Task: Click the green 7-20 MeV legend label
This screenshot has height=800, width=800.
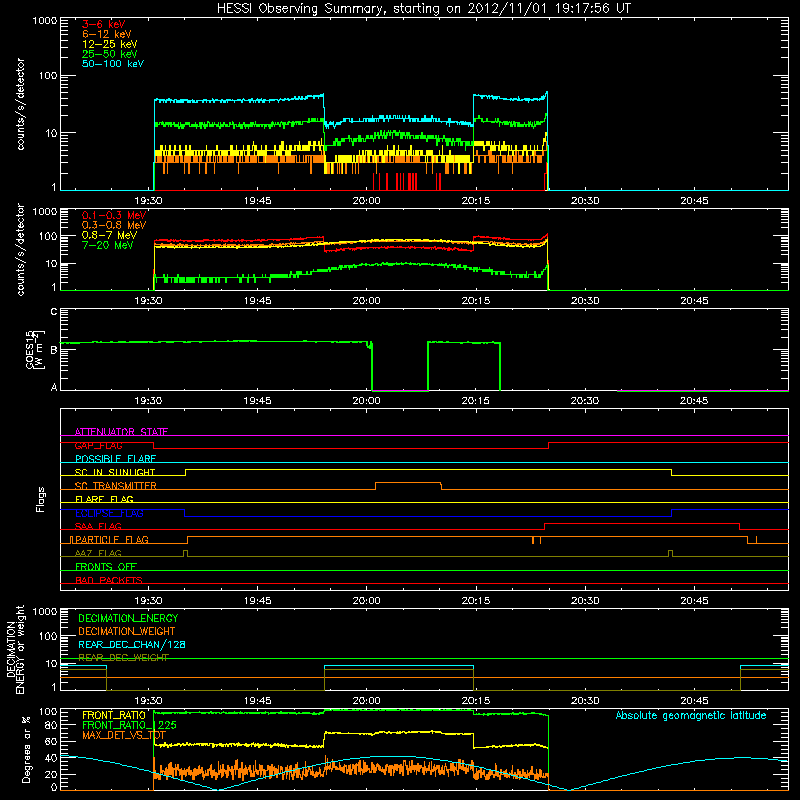Action: click(x=107, y=245)
